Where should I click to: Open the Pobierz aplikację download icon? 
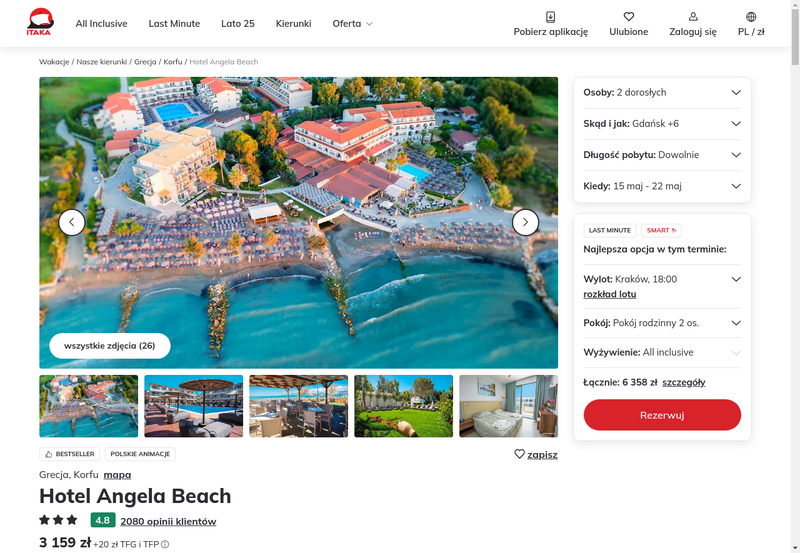(x=551, y=17)
